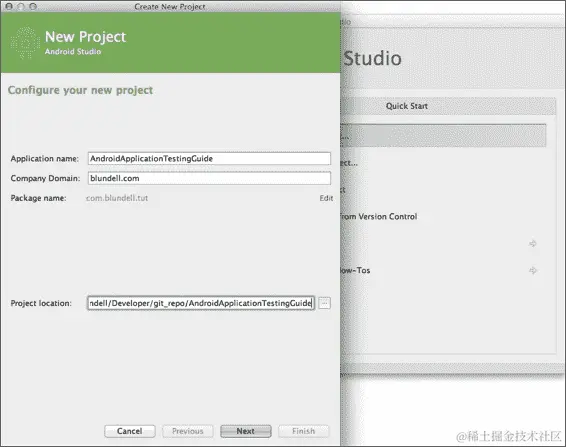This screenshot has width=566, height=447.
Task: Click New Project header title
Action: pos(86,37)
